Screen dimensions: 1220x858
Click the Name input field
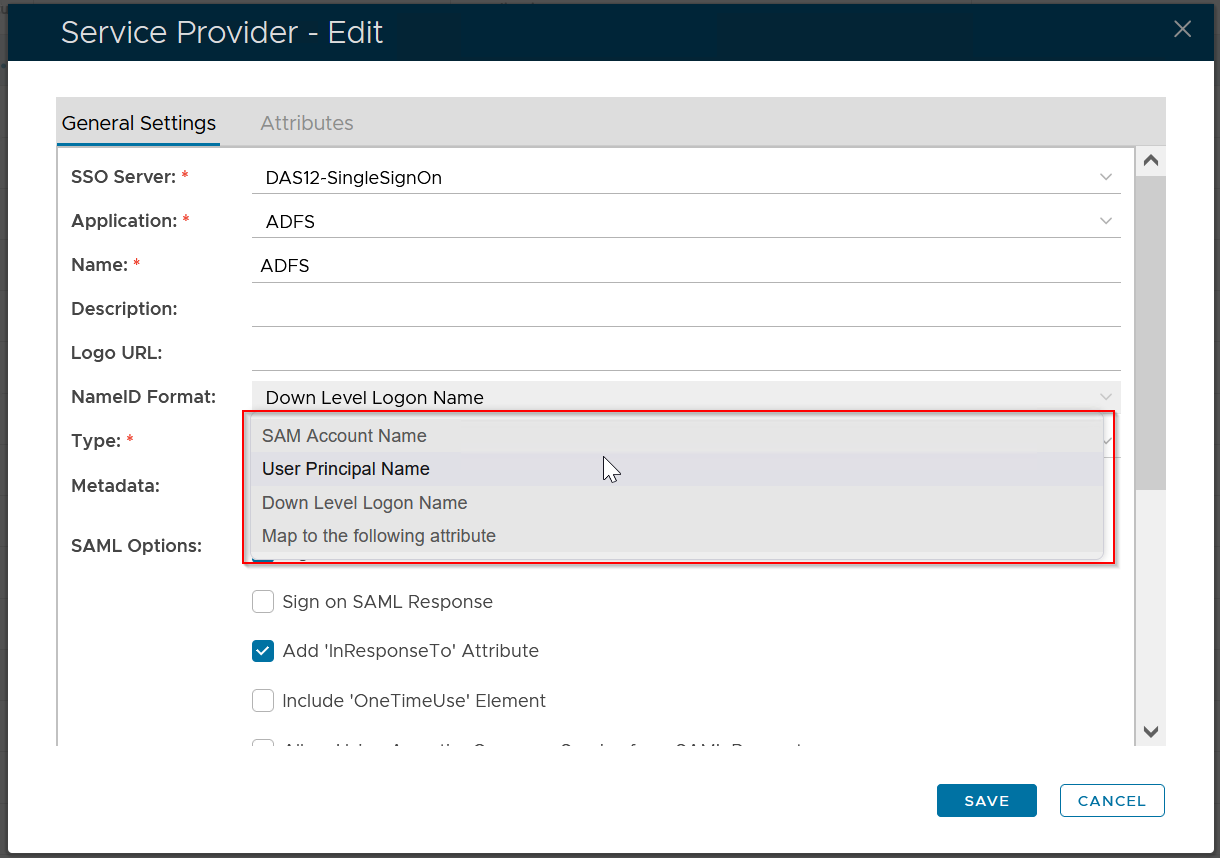pos(685,266)
